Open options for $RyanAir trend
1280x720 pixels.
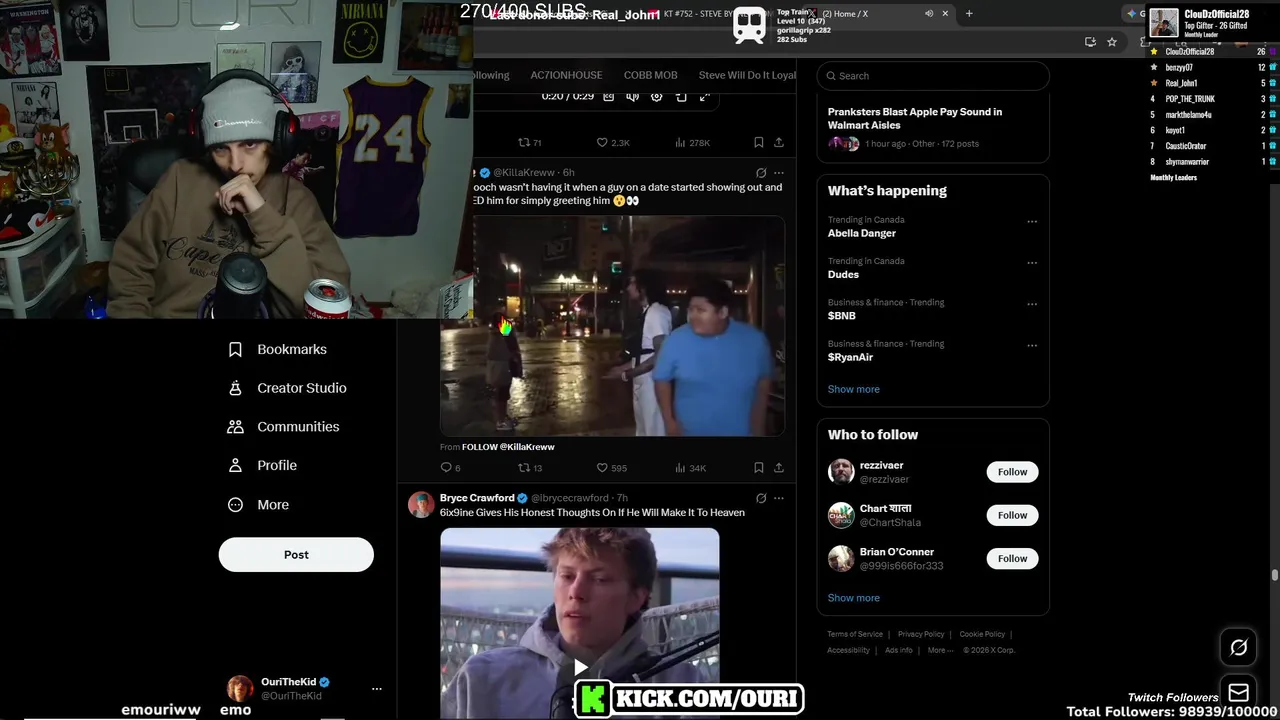point(1032,345)
